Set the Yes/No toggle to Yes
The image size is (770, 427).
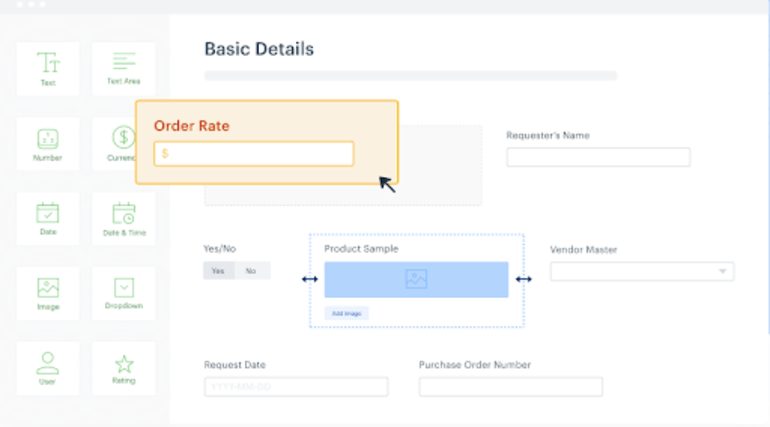point(219,271)
